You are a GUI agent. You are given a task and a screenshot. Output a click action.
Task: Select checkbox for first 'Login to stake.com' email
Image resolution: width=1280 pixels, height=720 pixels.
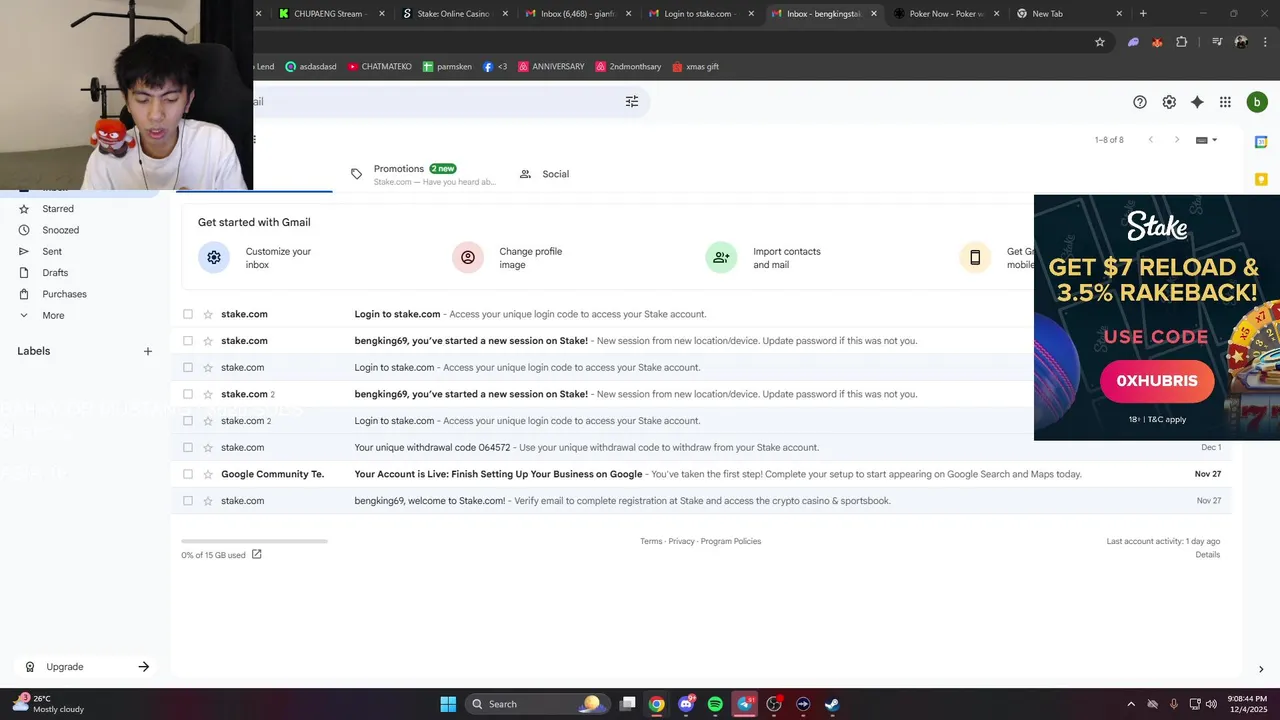188,314
